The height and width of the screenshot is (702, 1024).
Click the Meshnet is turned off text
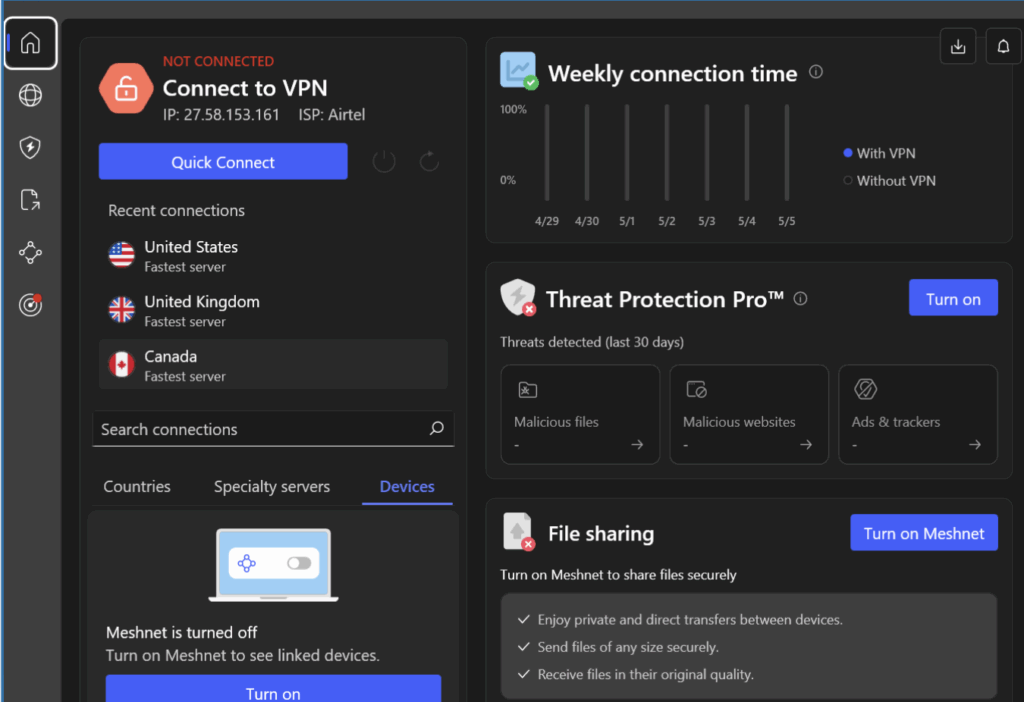coord(182,633)
